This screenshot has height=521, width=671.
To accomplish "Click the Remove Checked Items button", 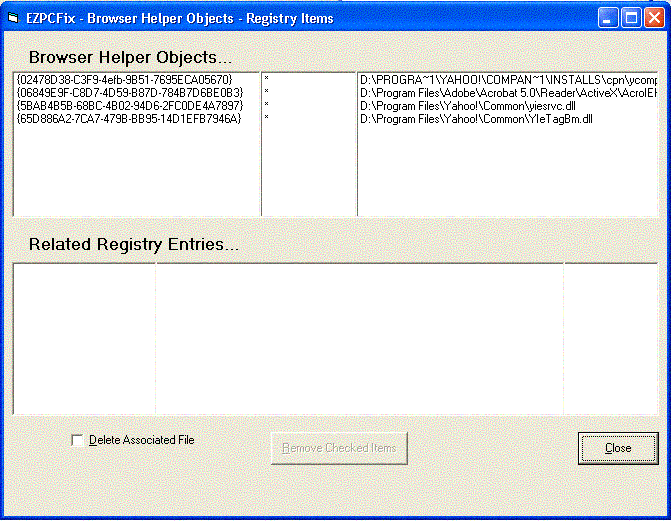I will click(339, 448).
